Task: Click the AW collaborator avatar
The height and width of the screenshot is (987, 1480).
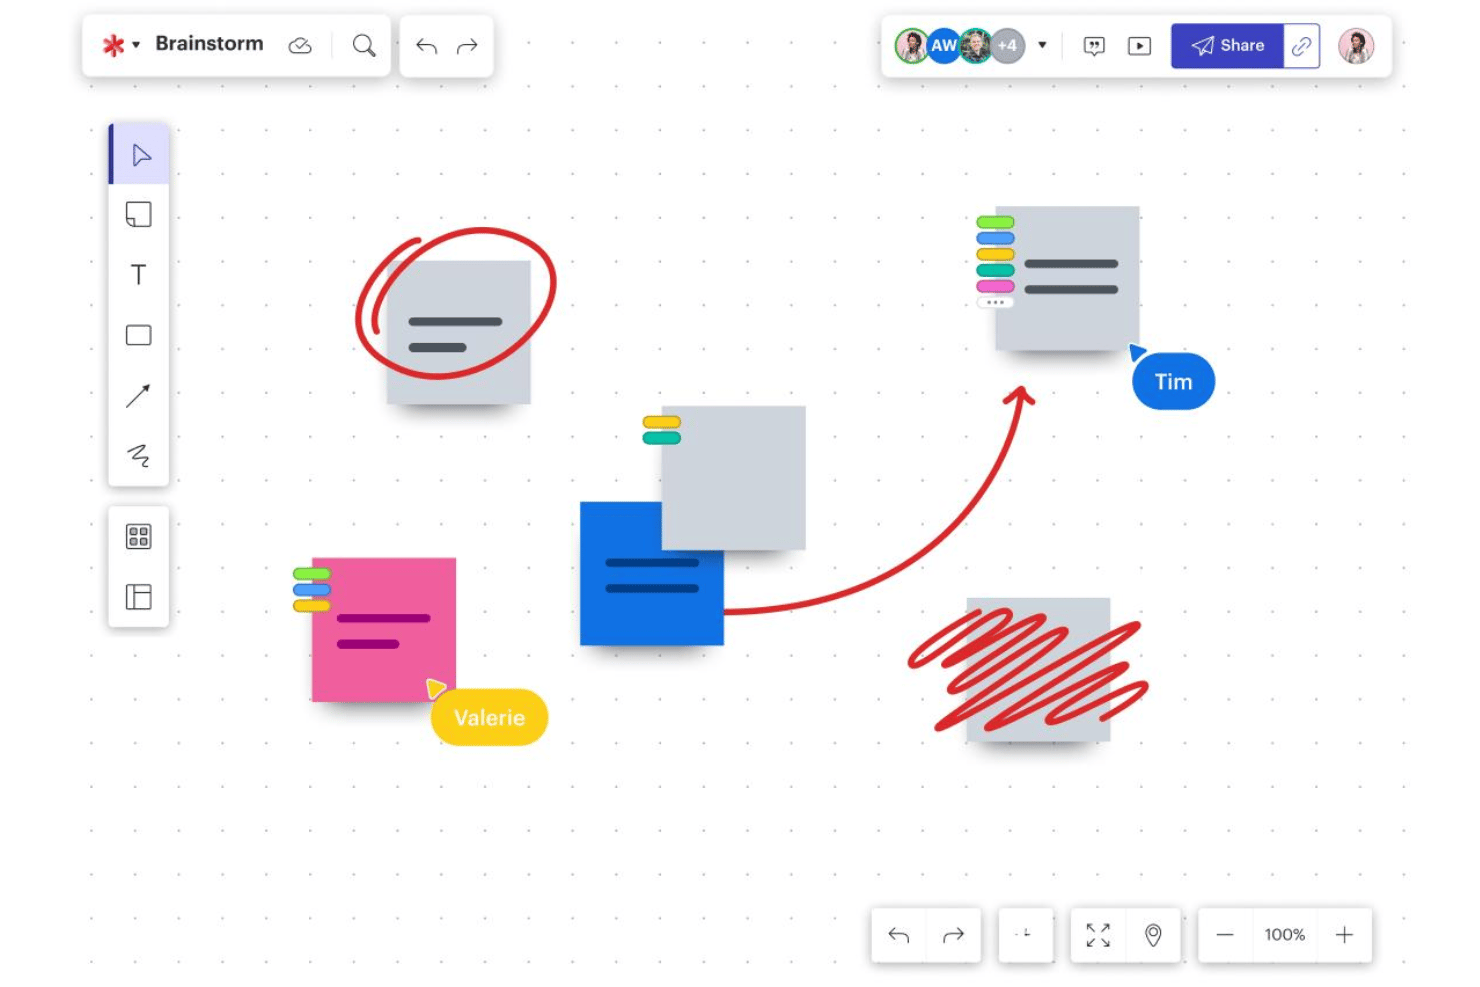Action: click(x=943, y=46)
